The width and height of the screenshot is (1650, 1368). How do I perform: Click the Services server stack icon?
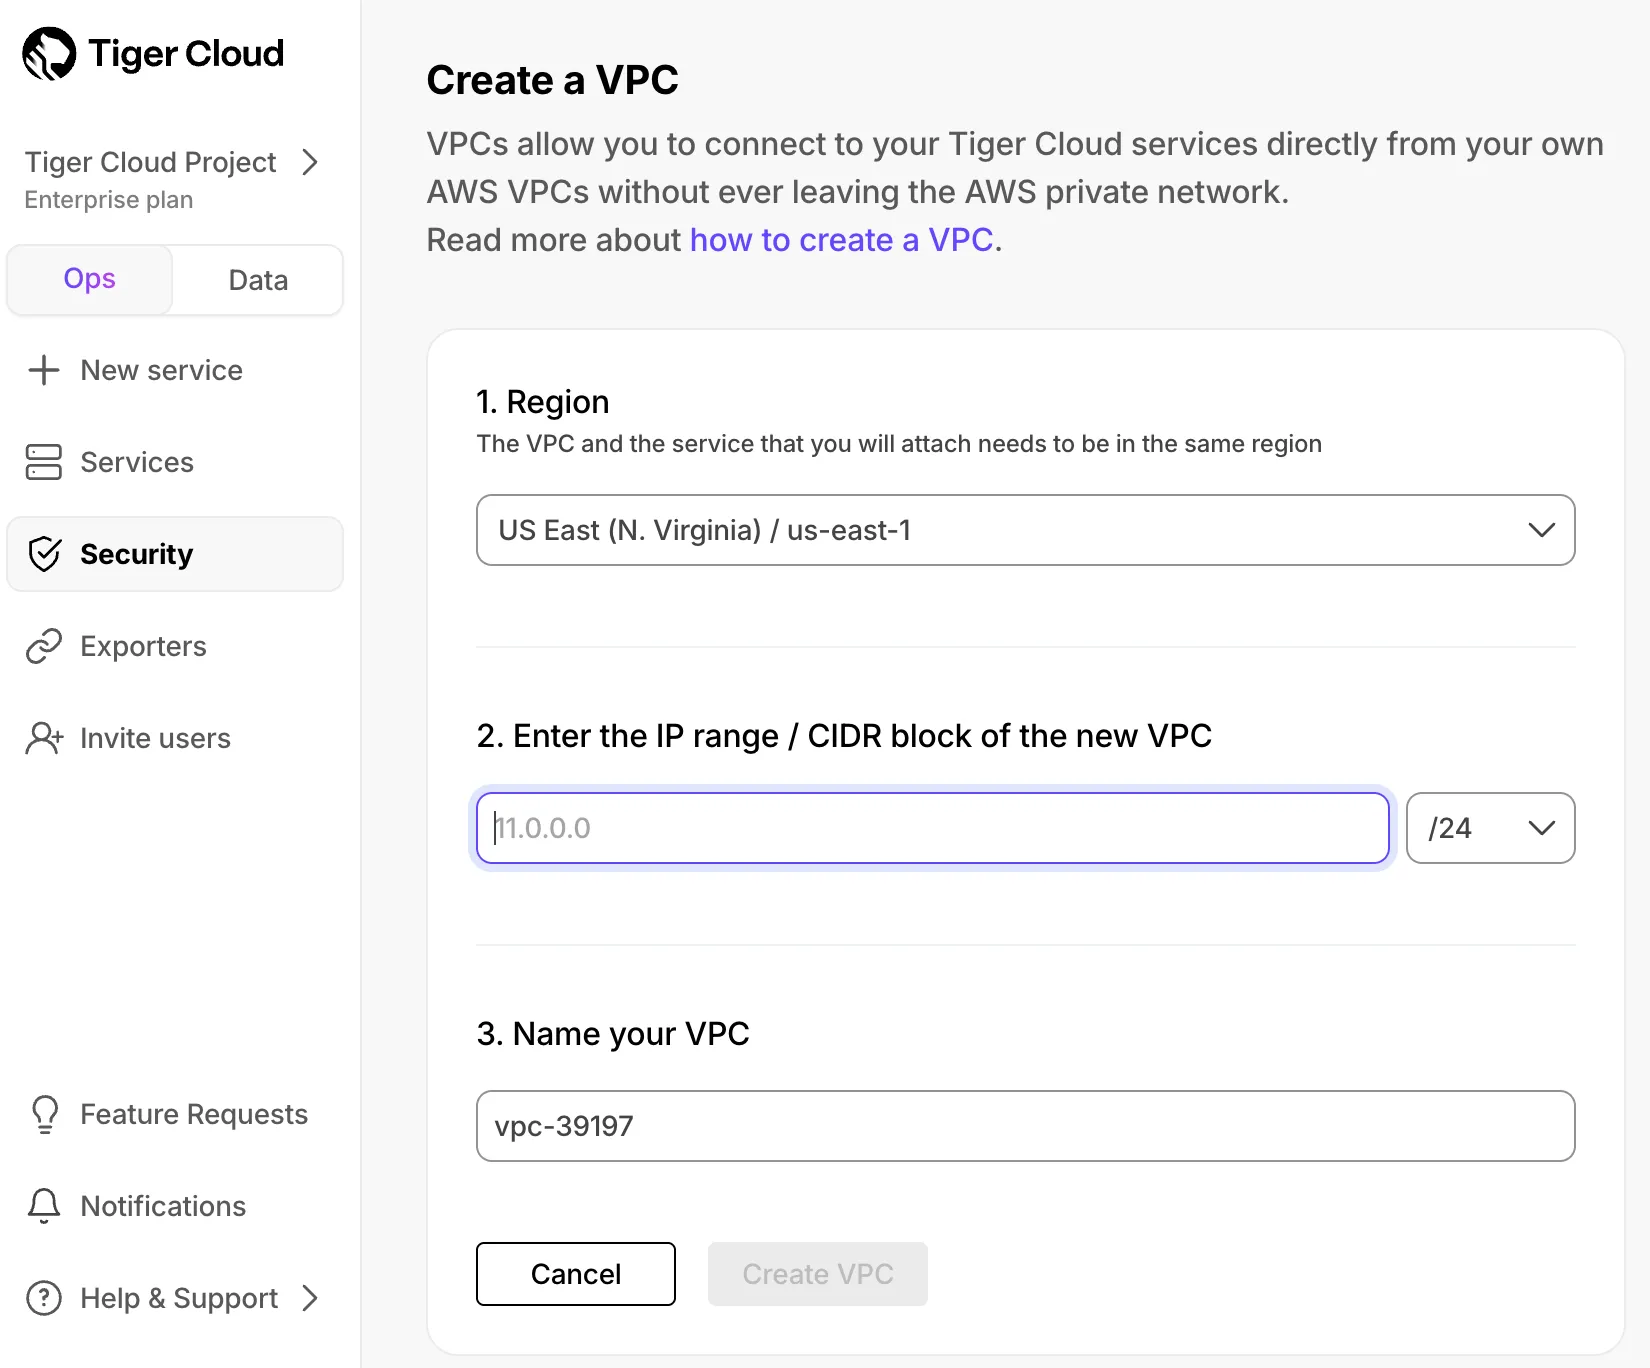[x=44, y=462]
